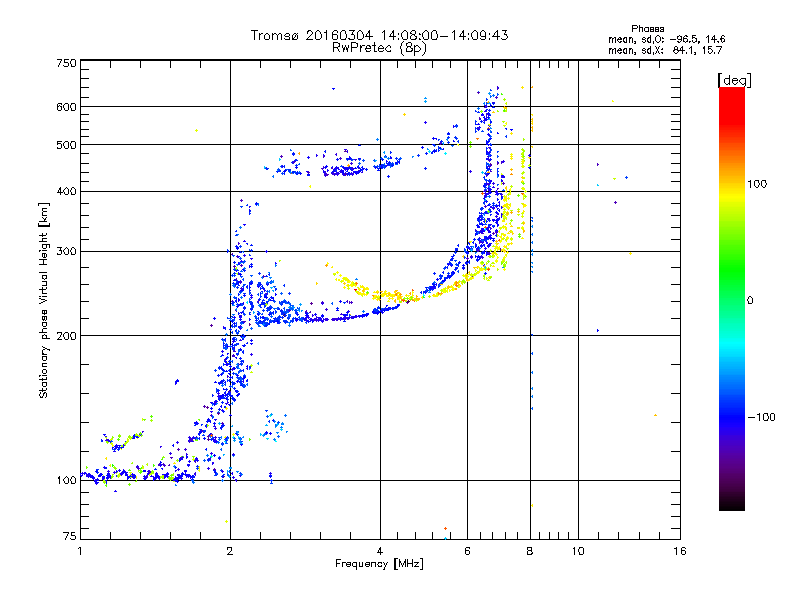Click the 'RwPretec (8p)' subtitle
Image resolution: width=800 pixels, height=600 pixels.
click(x=379, y=48)
